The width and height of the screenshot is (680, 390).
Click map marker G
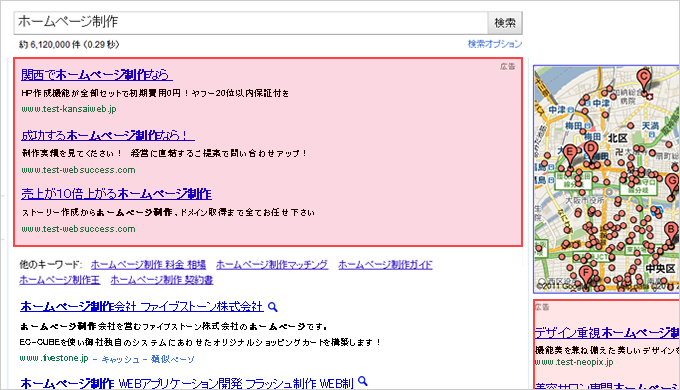point(672,184)
